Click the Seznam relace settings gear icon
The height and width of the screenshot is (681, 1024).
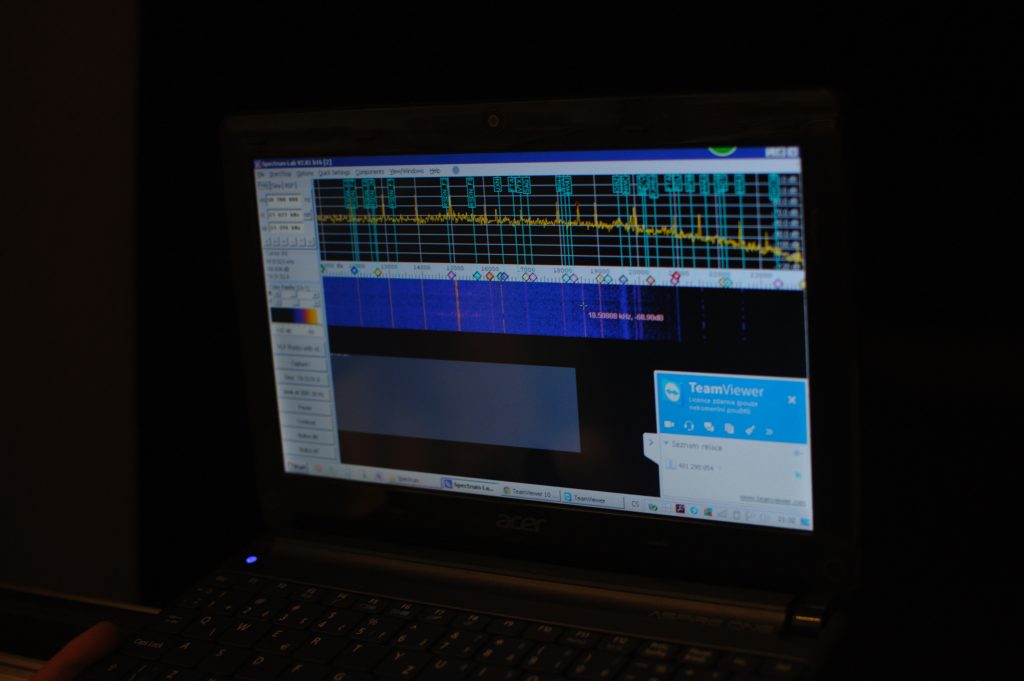coord(797,452)
